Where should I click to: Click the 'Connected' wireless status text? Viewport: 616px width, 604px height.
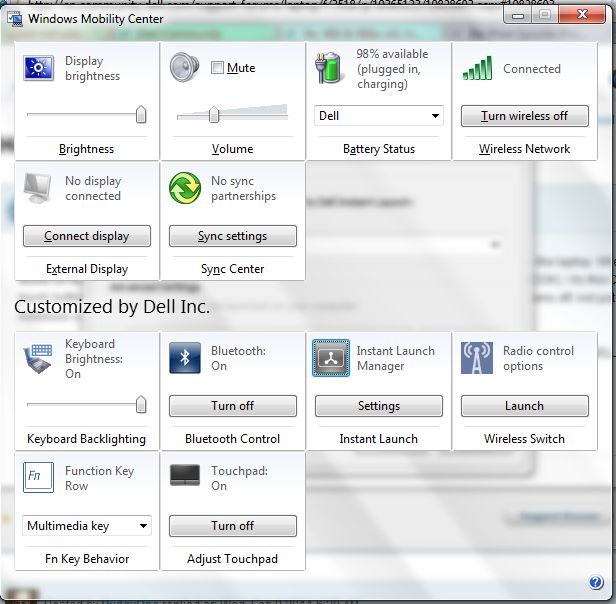click(x=532, y=69)
